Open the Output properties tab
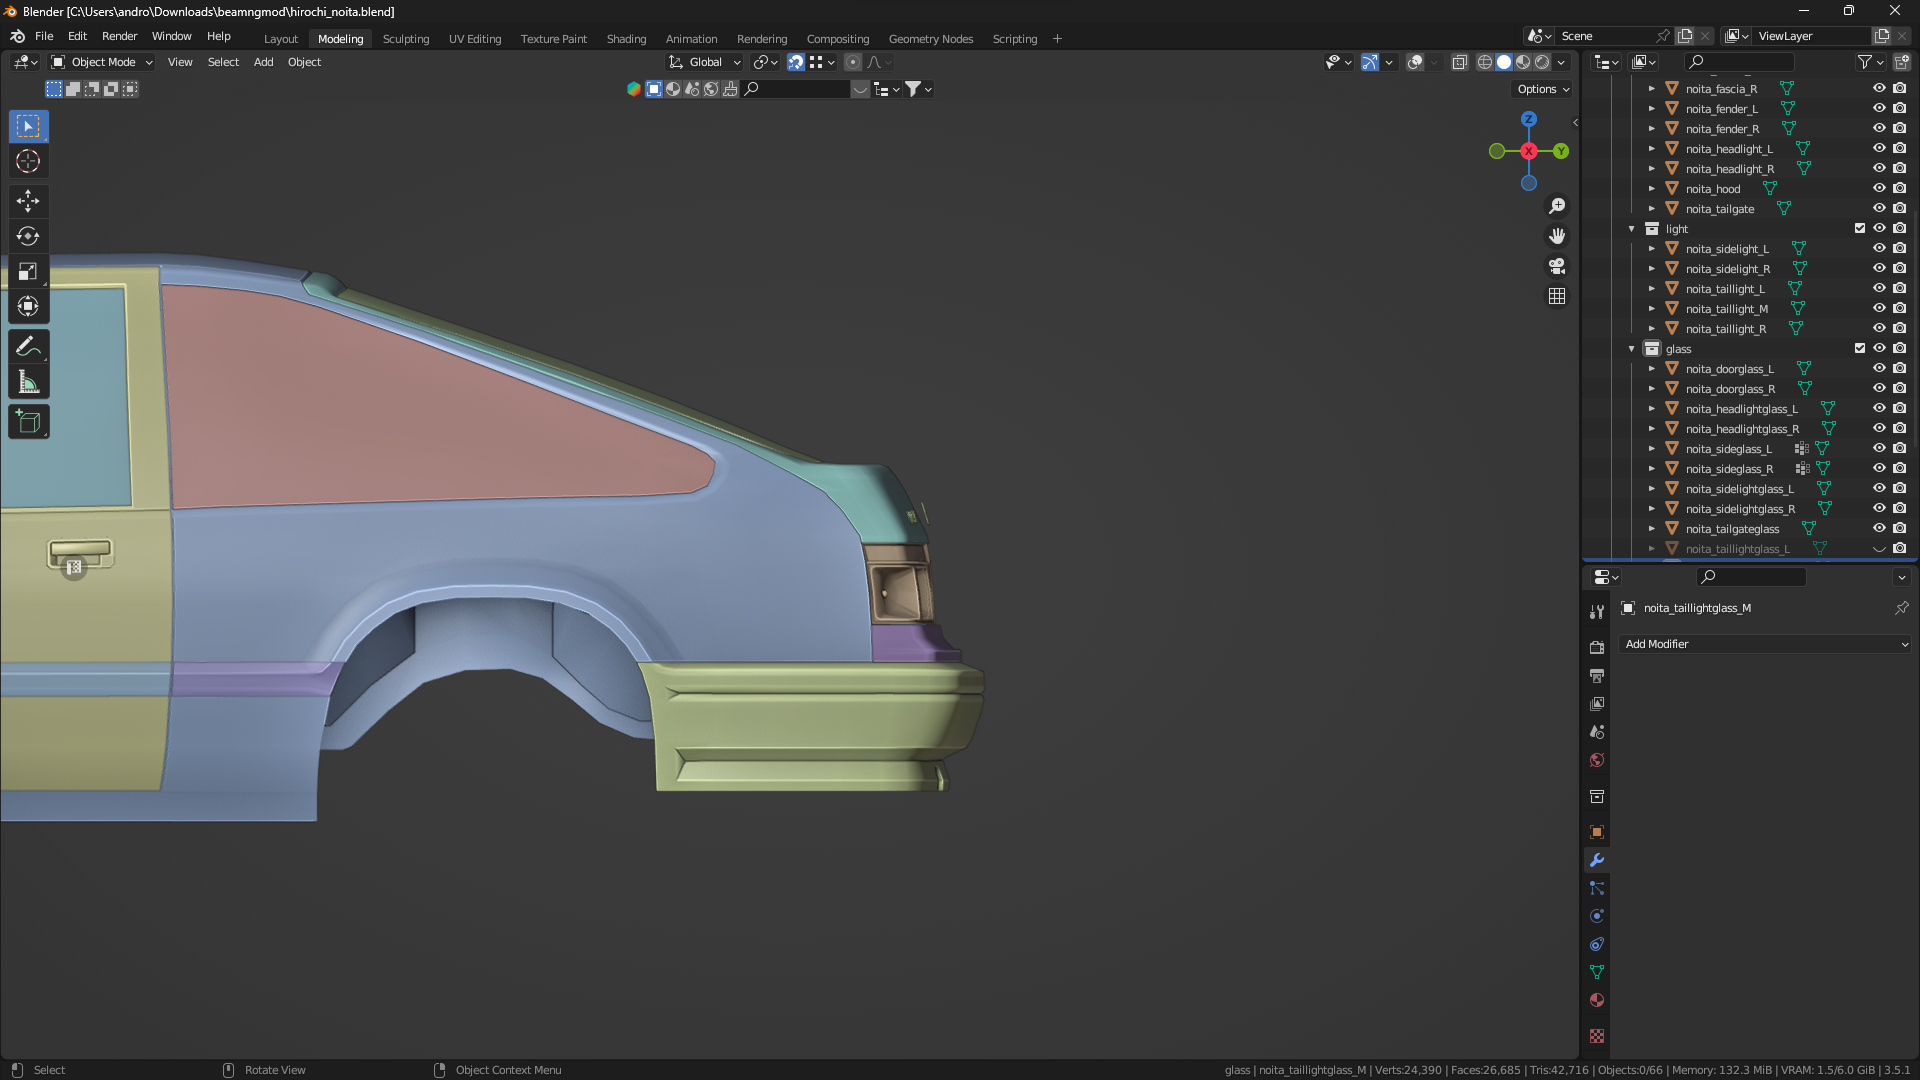Screen dimensions: 1920x1080 click(1597, 676)
